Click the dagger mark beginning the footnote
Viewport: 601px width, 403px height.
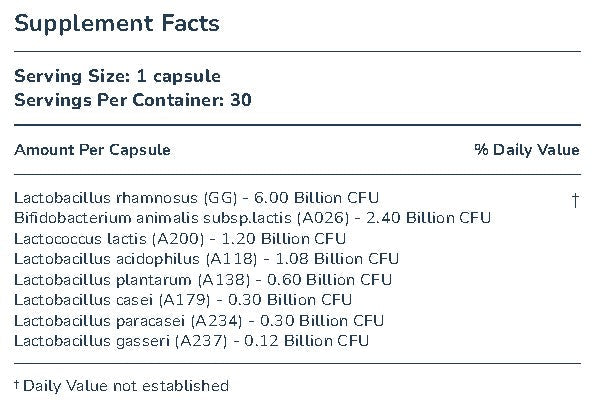pos(17,385)
